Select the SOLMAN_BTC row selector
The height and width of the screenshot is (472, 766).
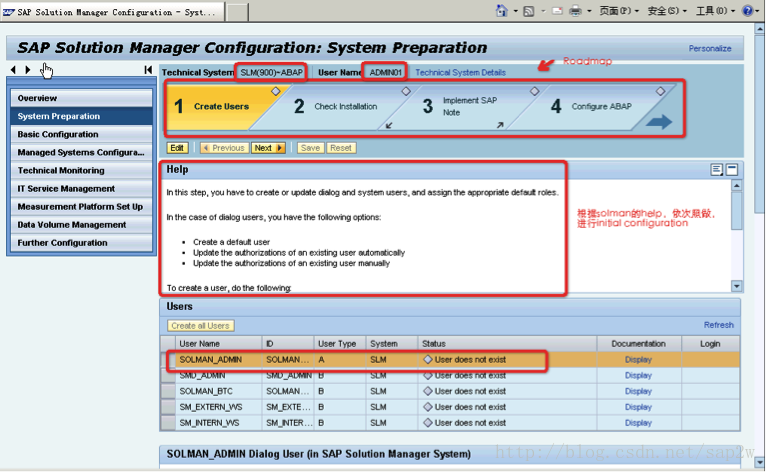(x=168, y=391)
